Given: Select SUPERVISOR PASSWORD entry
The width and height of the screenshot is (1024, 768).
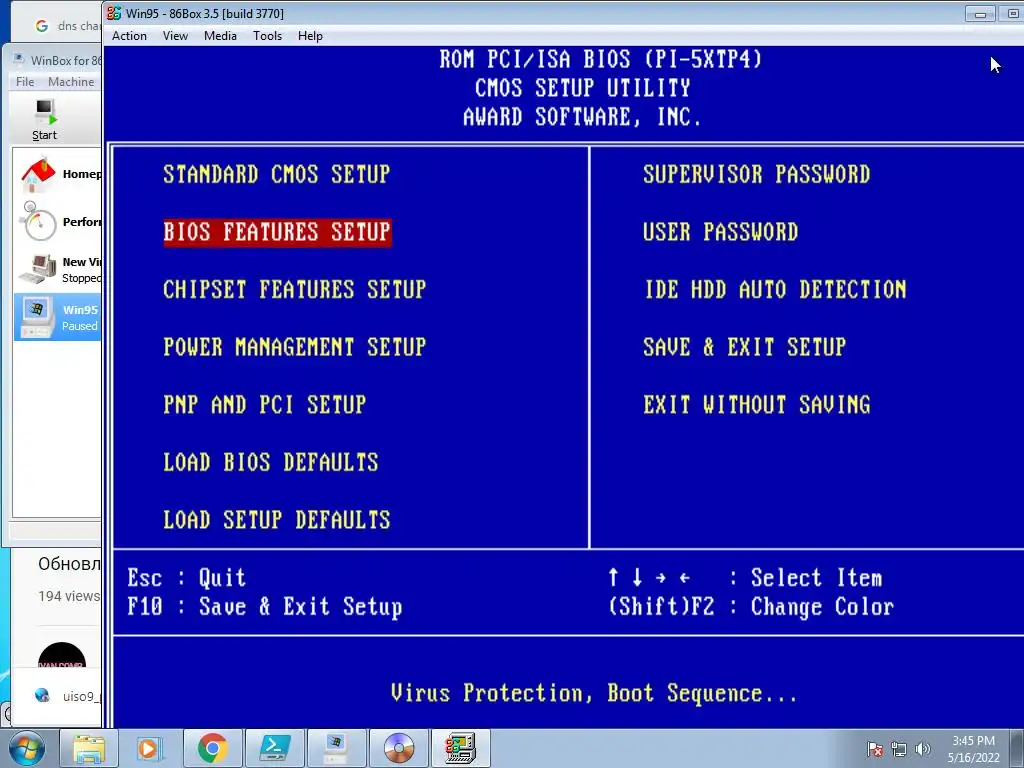Looking at the screenshot, I should point(756,174).
